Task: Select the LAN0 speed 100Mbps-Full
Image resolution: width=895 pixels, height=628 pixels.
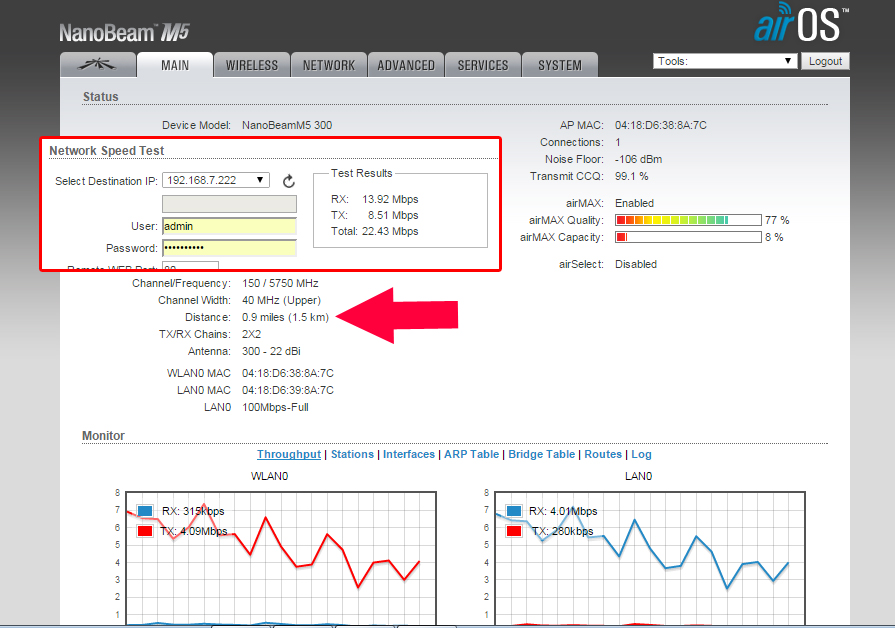Action: click(275, 408)
